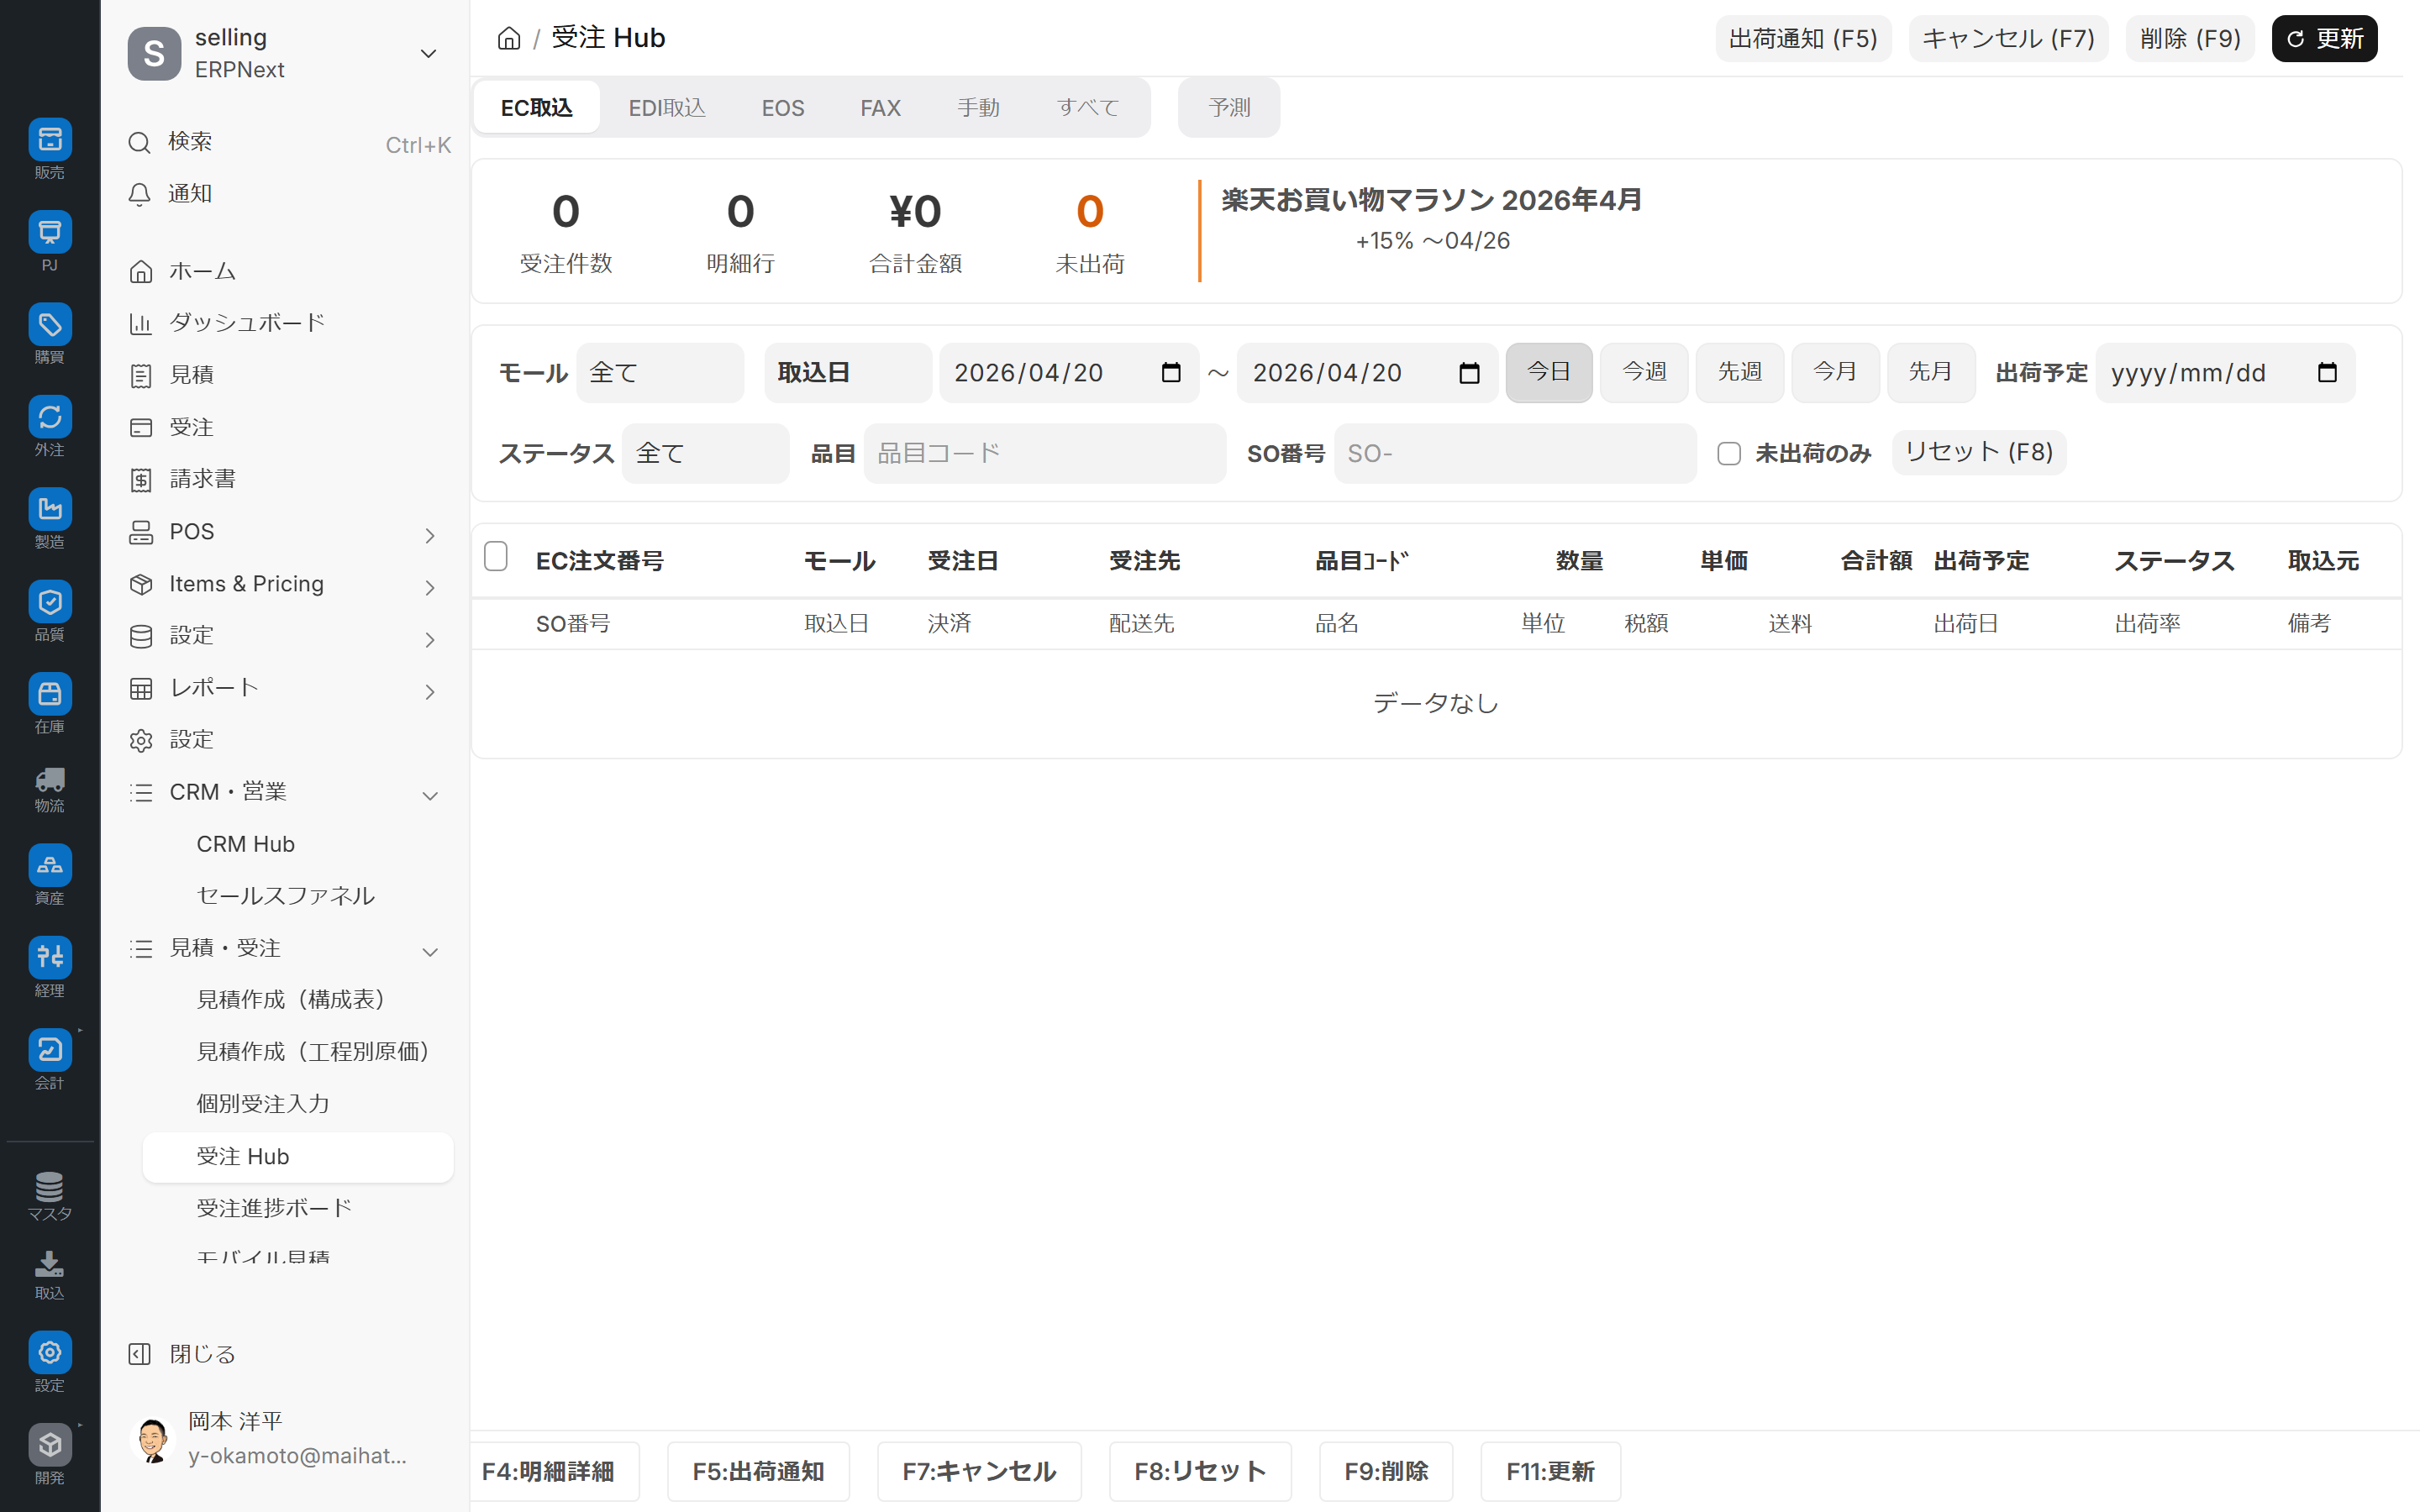Screen dimensions: 2420x1512
Task: Tick the select-all checkbox in table header
Action: (496, 557)
